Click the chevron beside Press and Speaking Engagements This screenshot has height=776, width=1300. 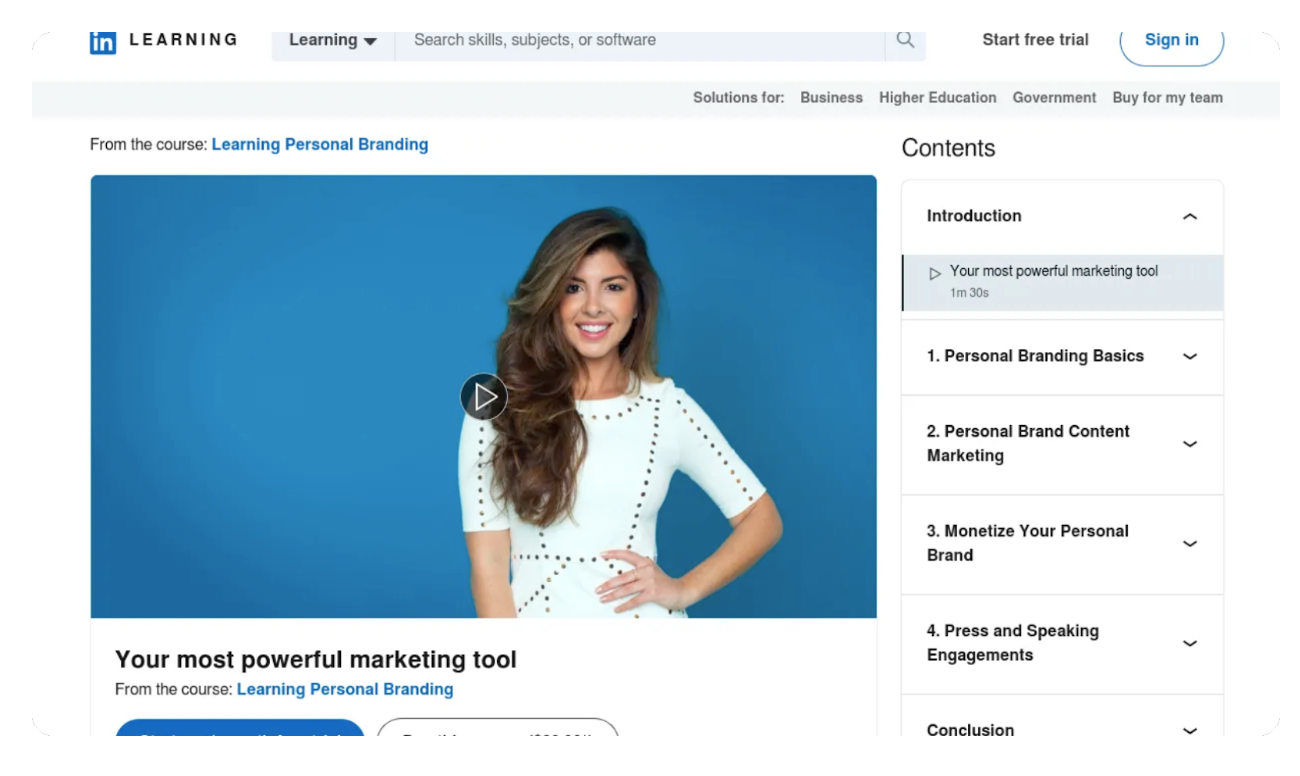point(1189,643)
